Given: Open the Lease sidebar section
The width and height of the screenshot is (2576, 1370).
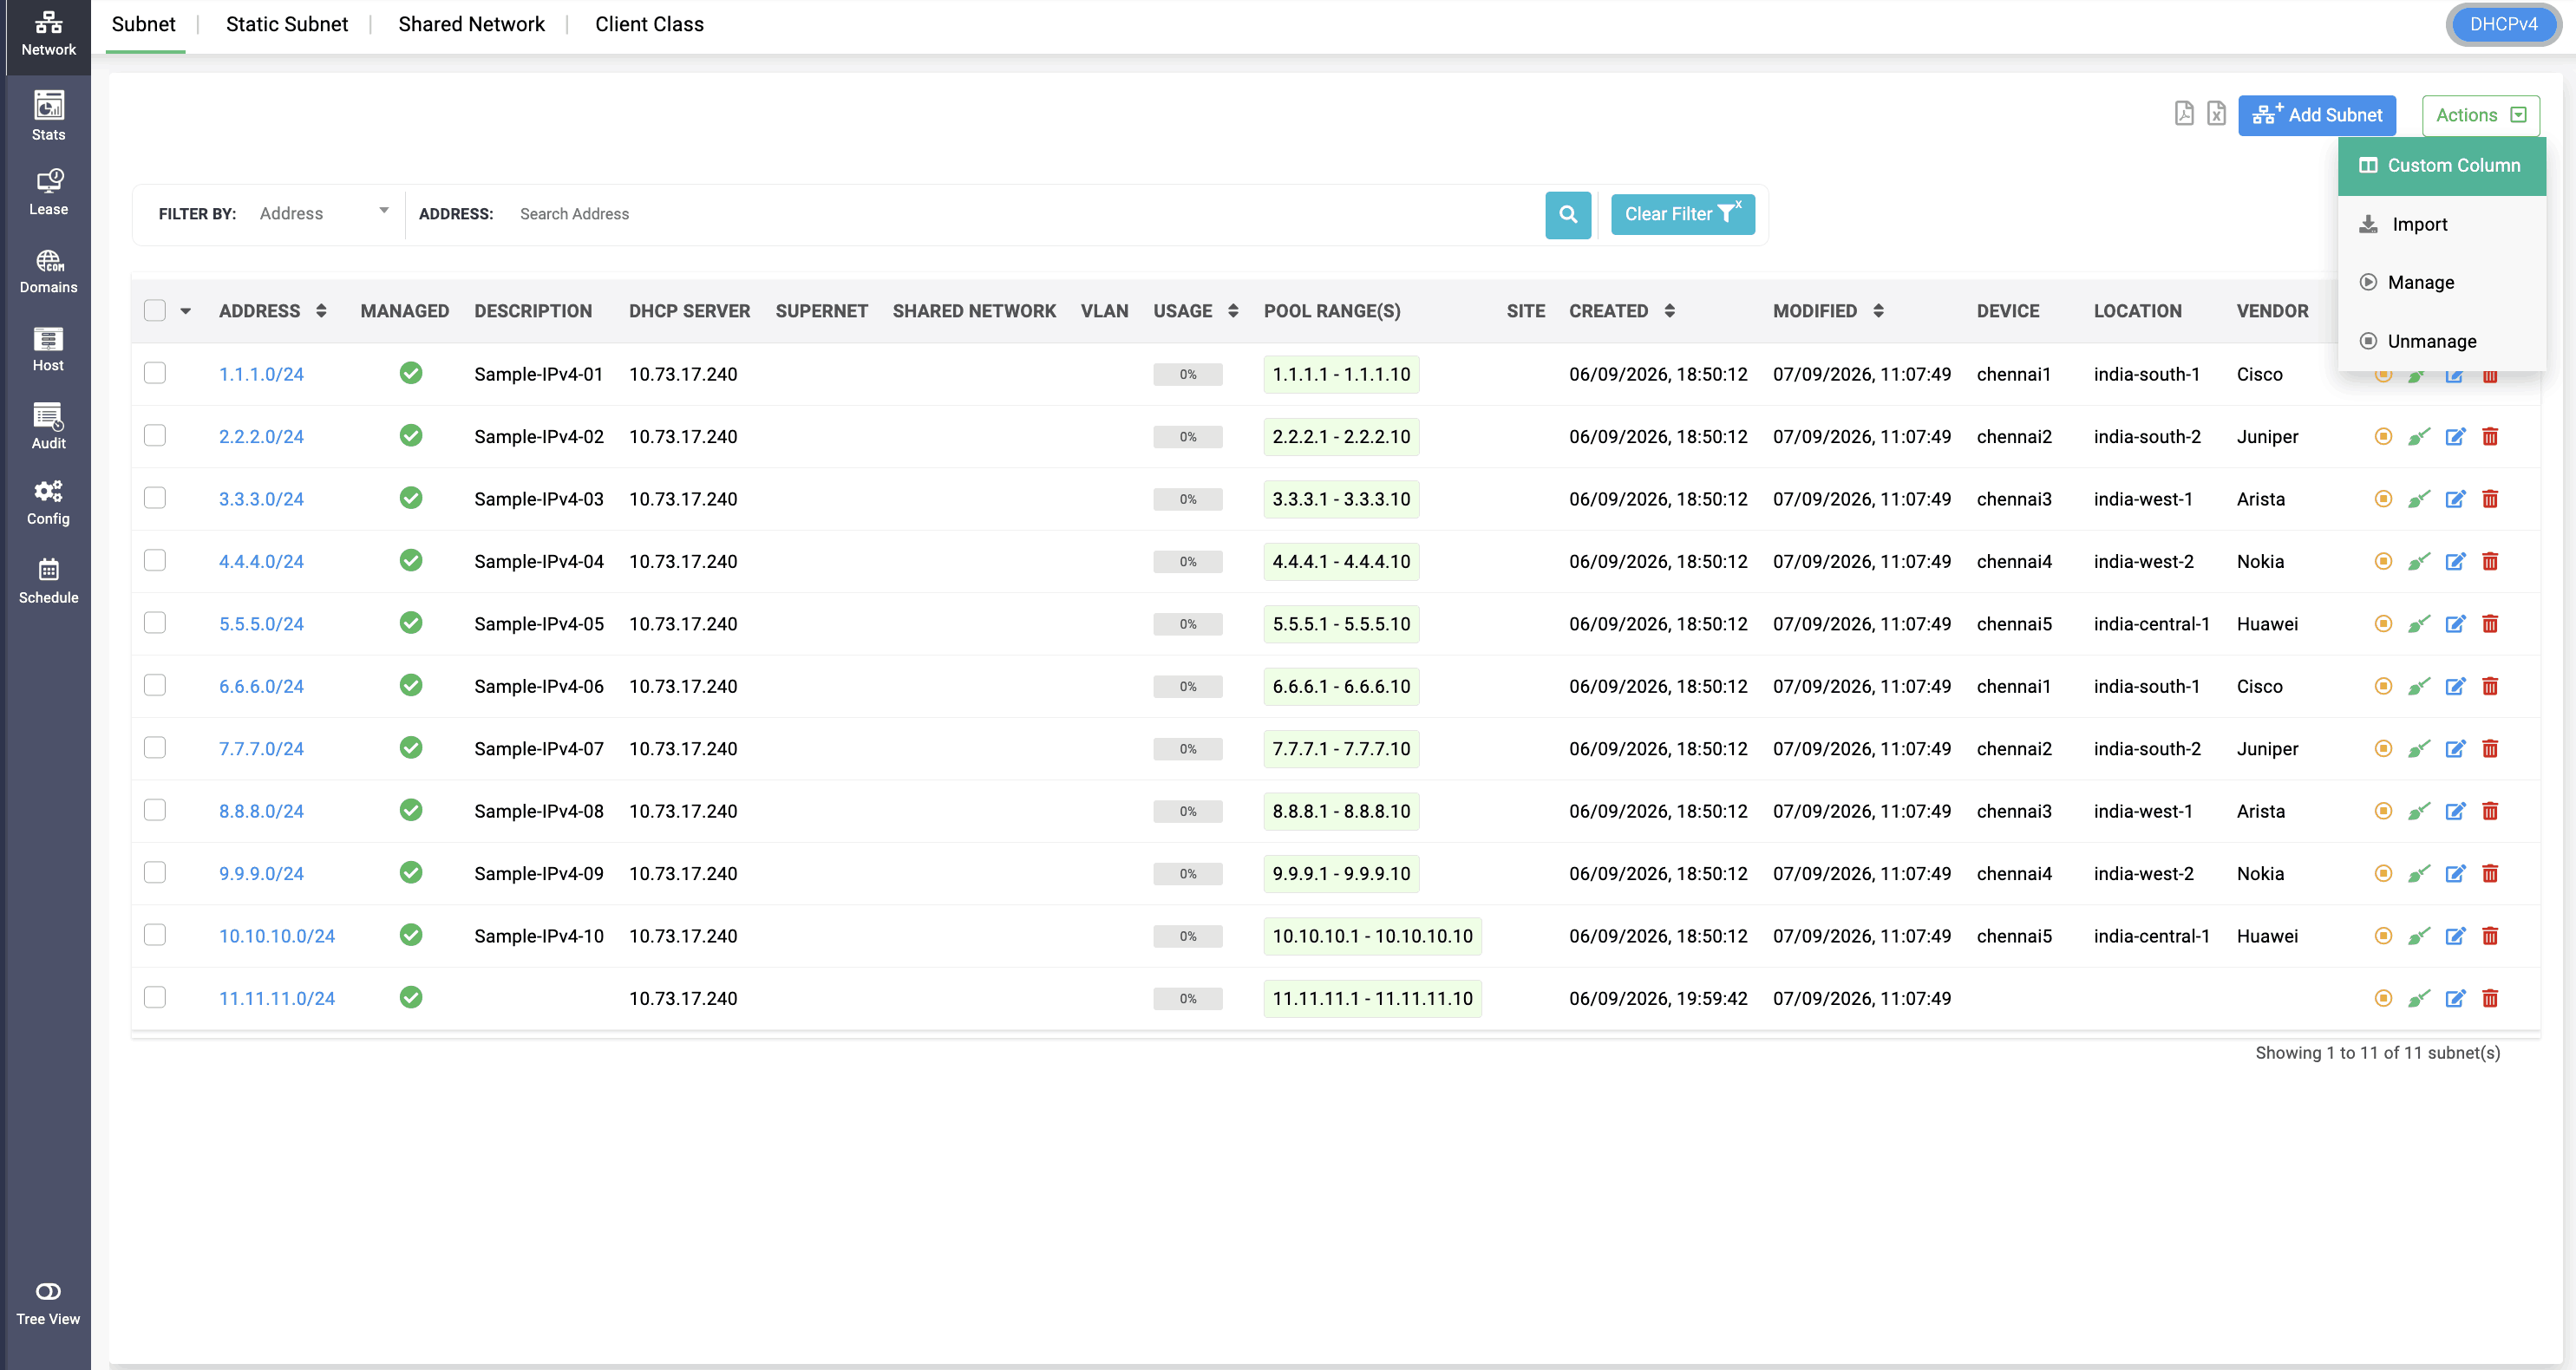Looking at the screenshot, I should (x=48, y=192).
